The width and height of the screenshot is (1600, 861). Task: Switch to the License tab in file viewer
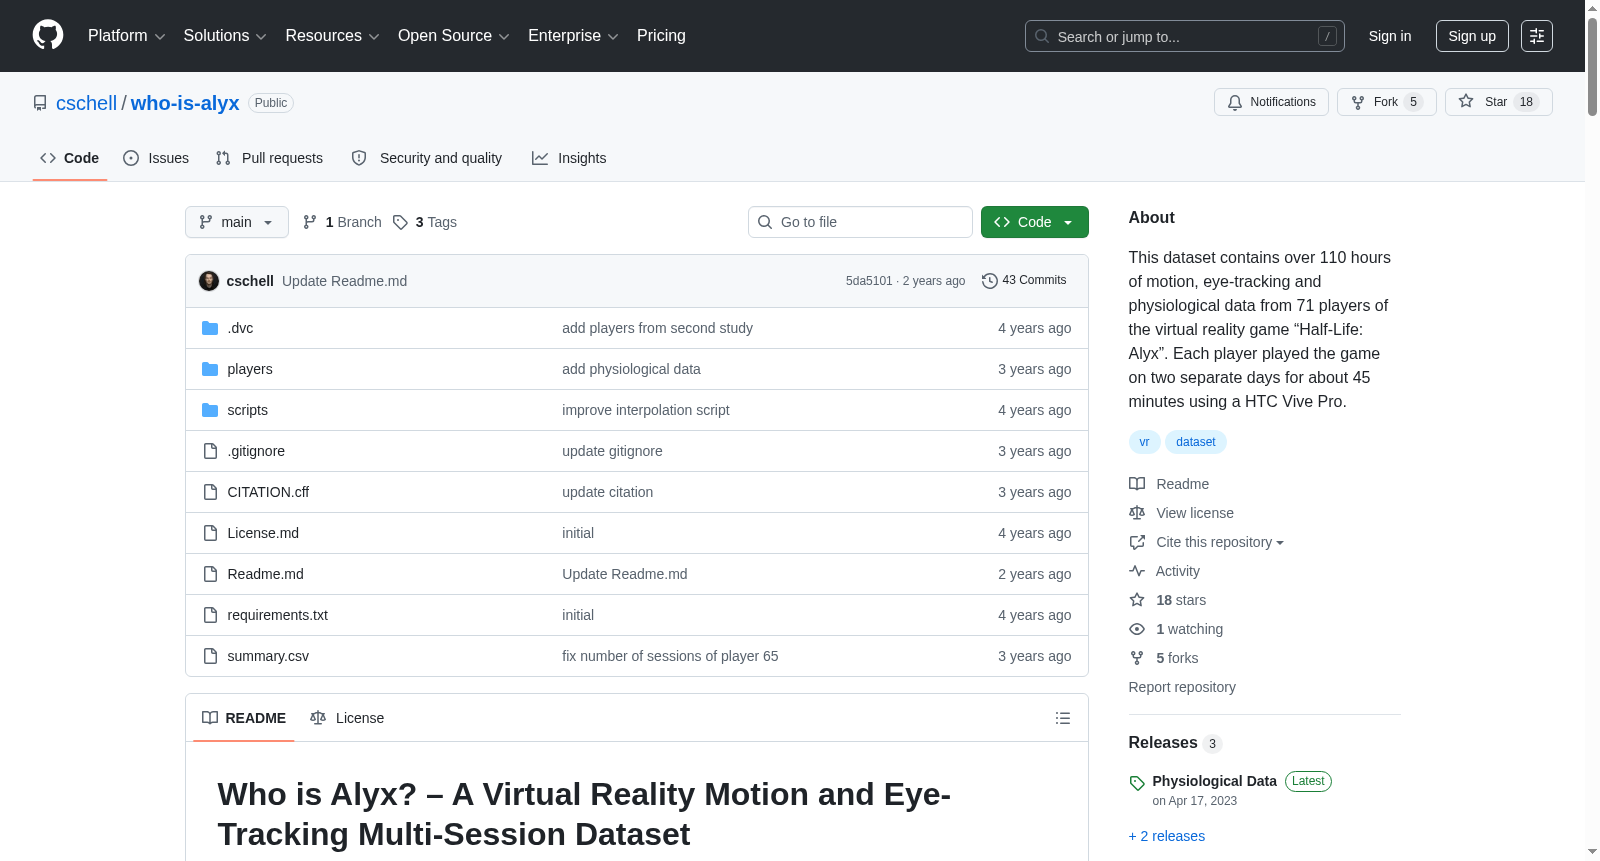coord(347,718)
